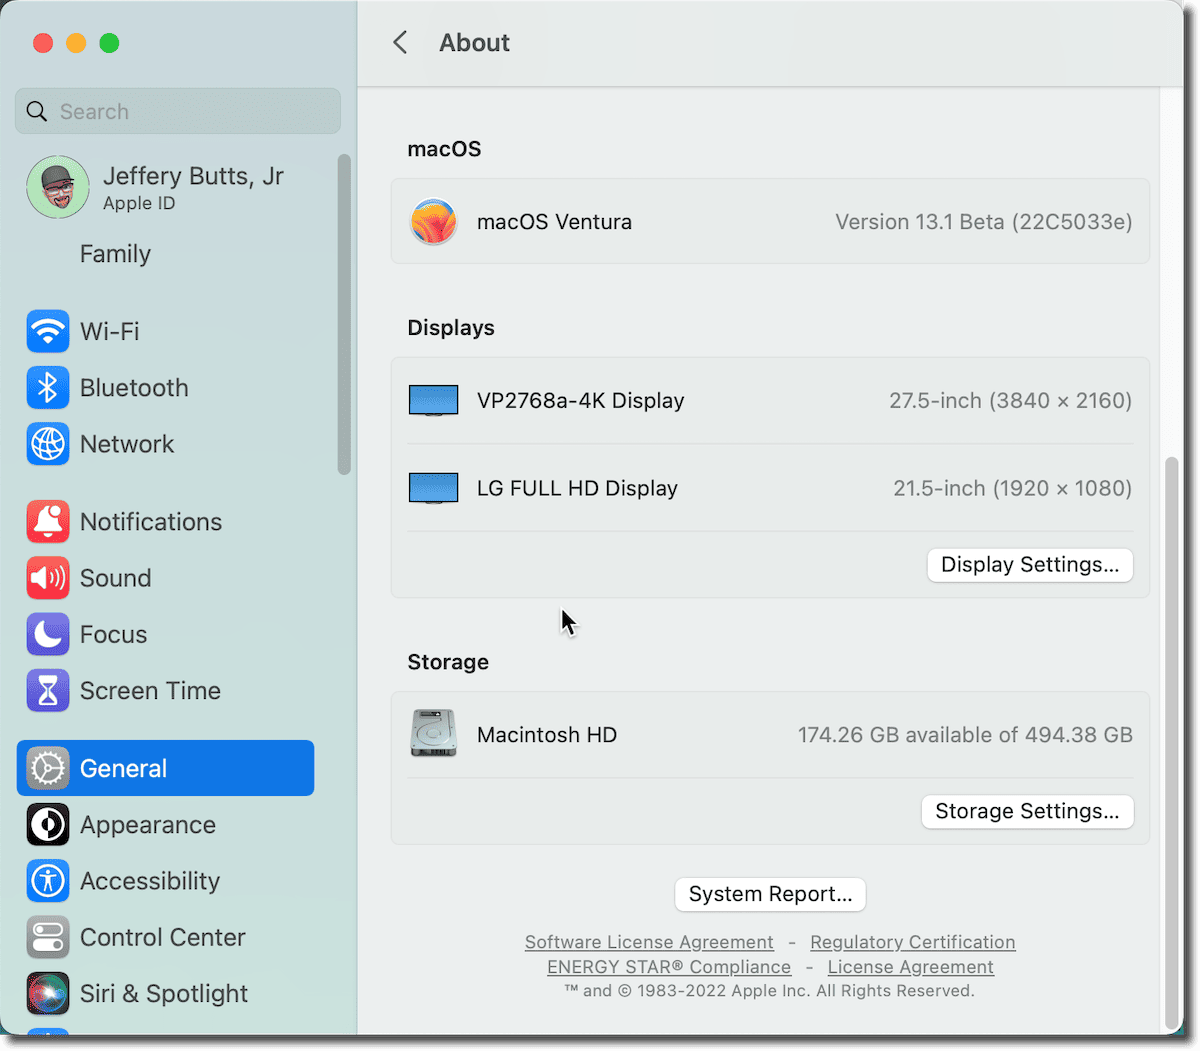Click the Sound speaker icon
This screenshot has width=1200, height=1051.
tap(48, 578)
